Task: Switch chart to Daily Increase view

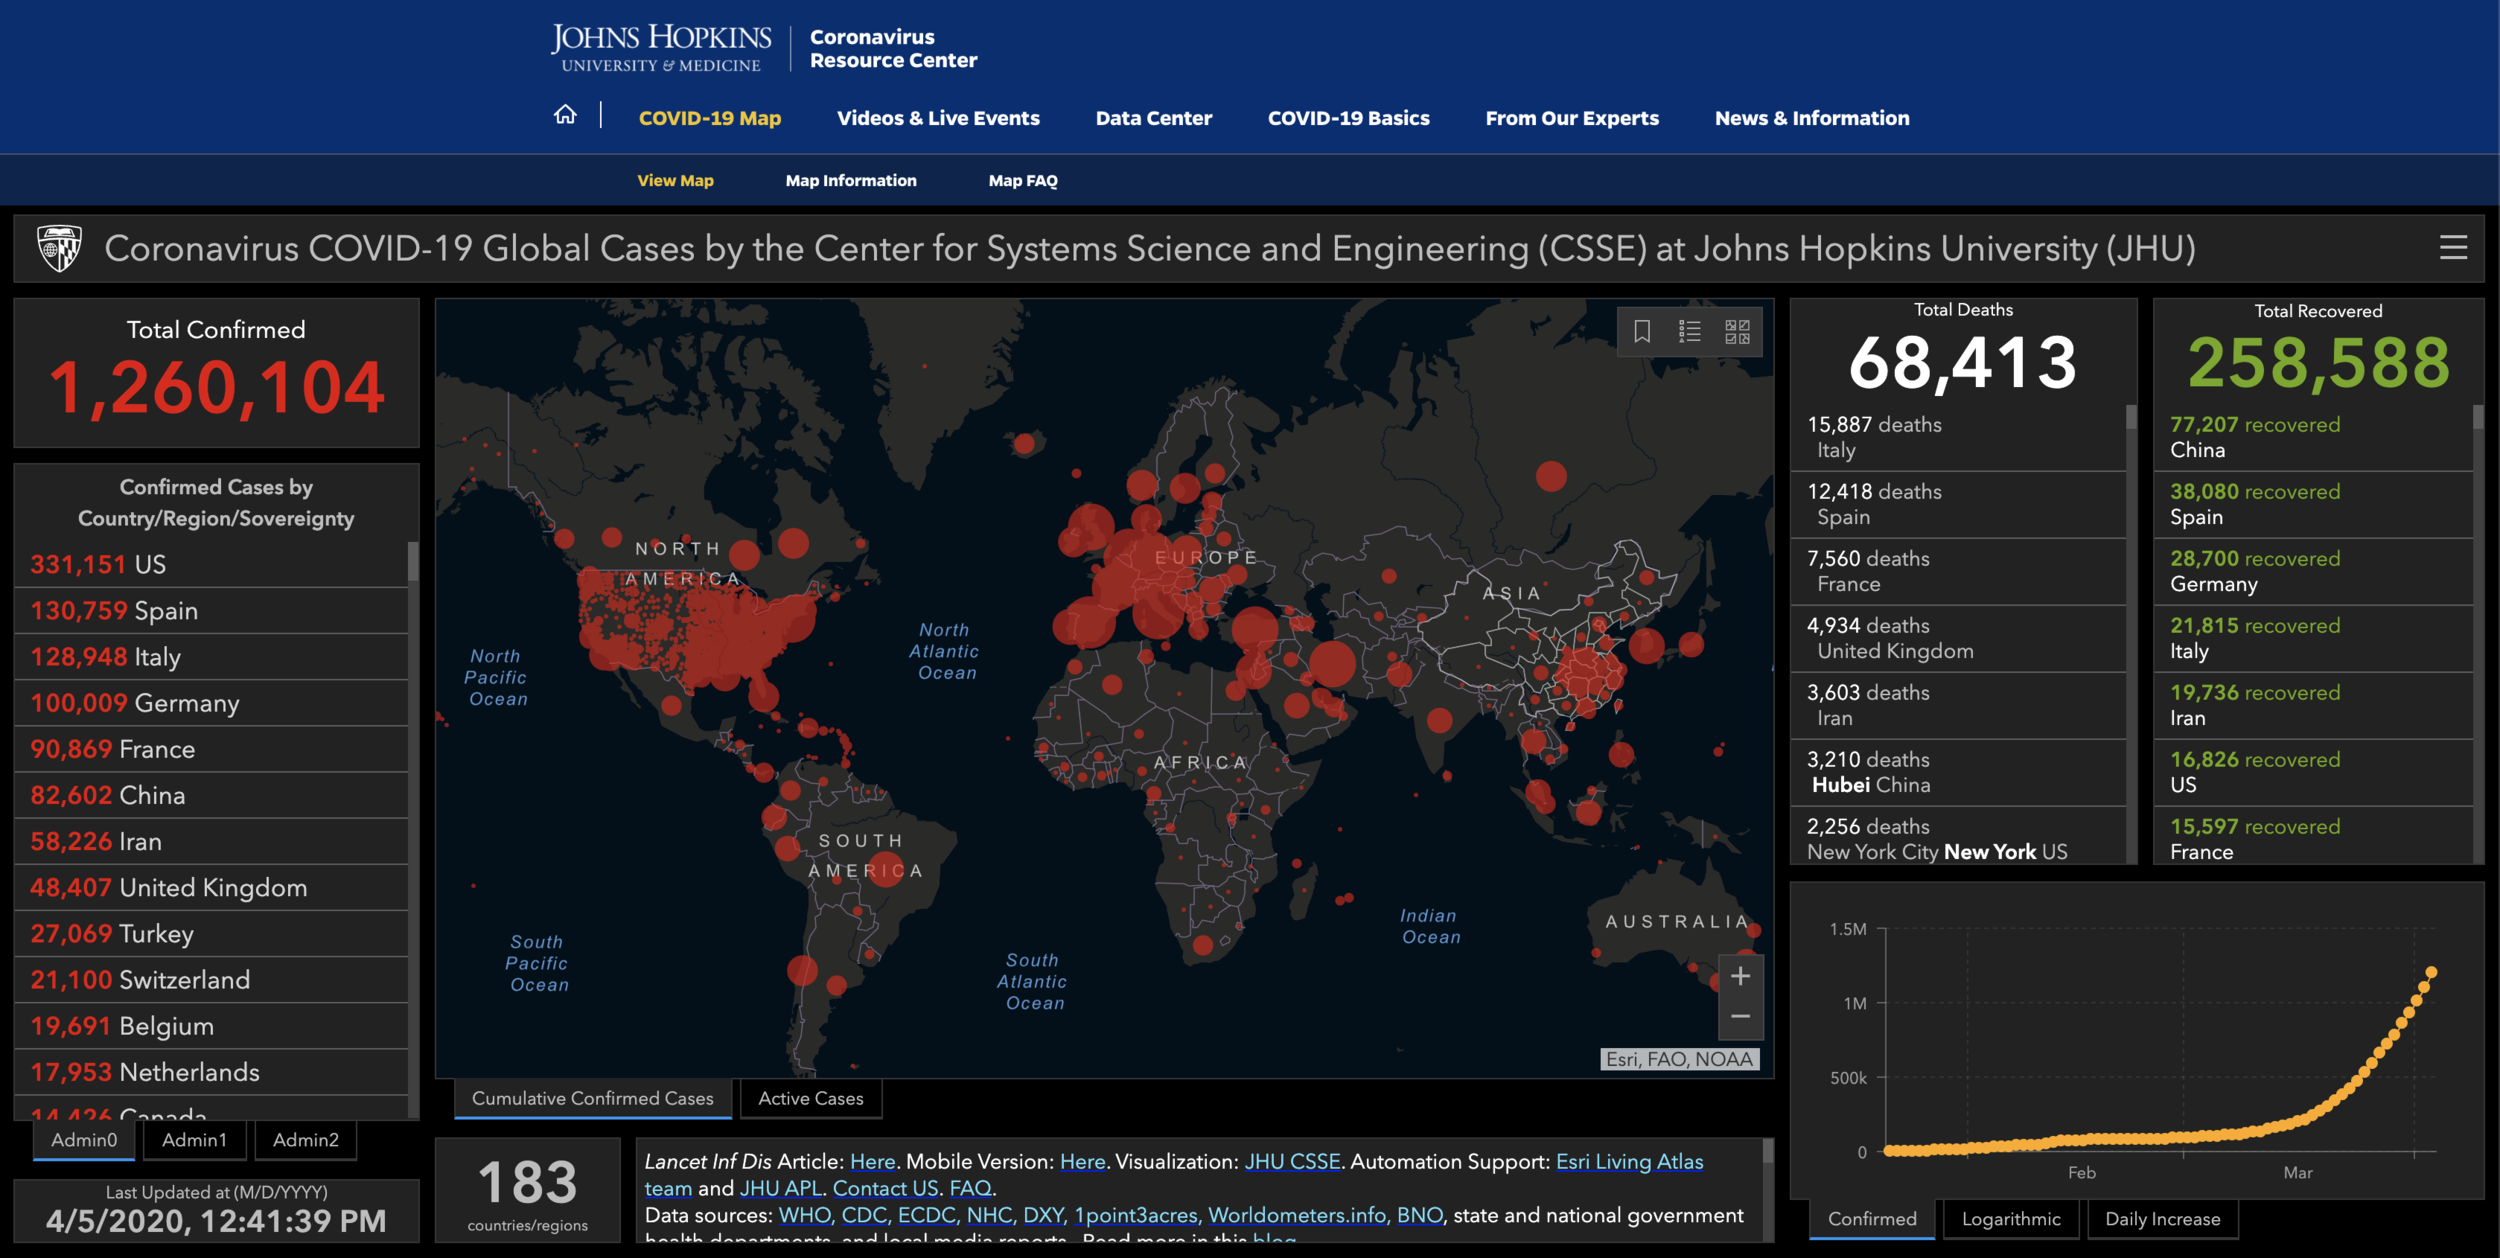Action: (x=2162, y=1219)
